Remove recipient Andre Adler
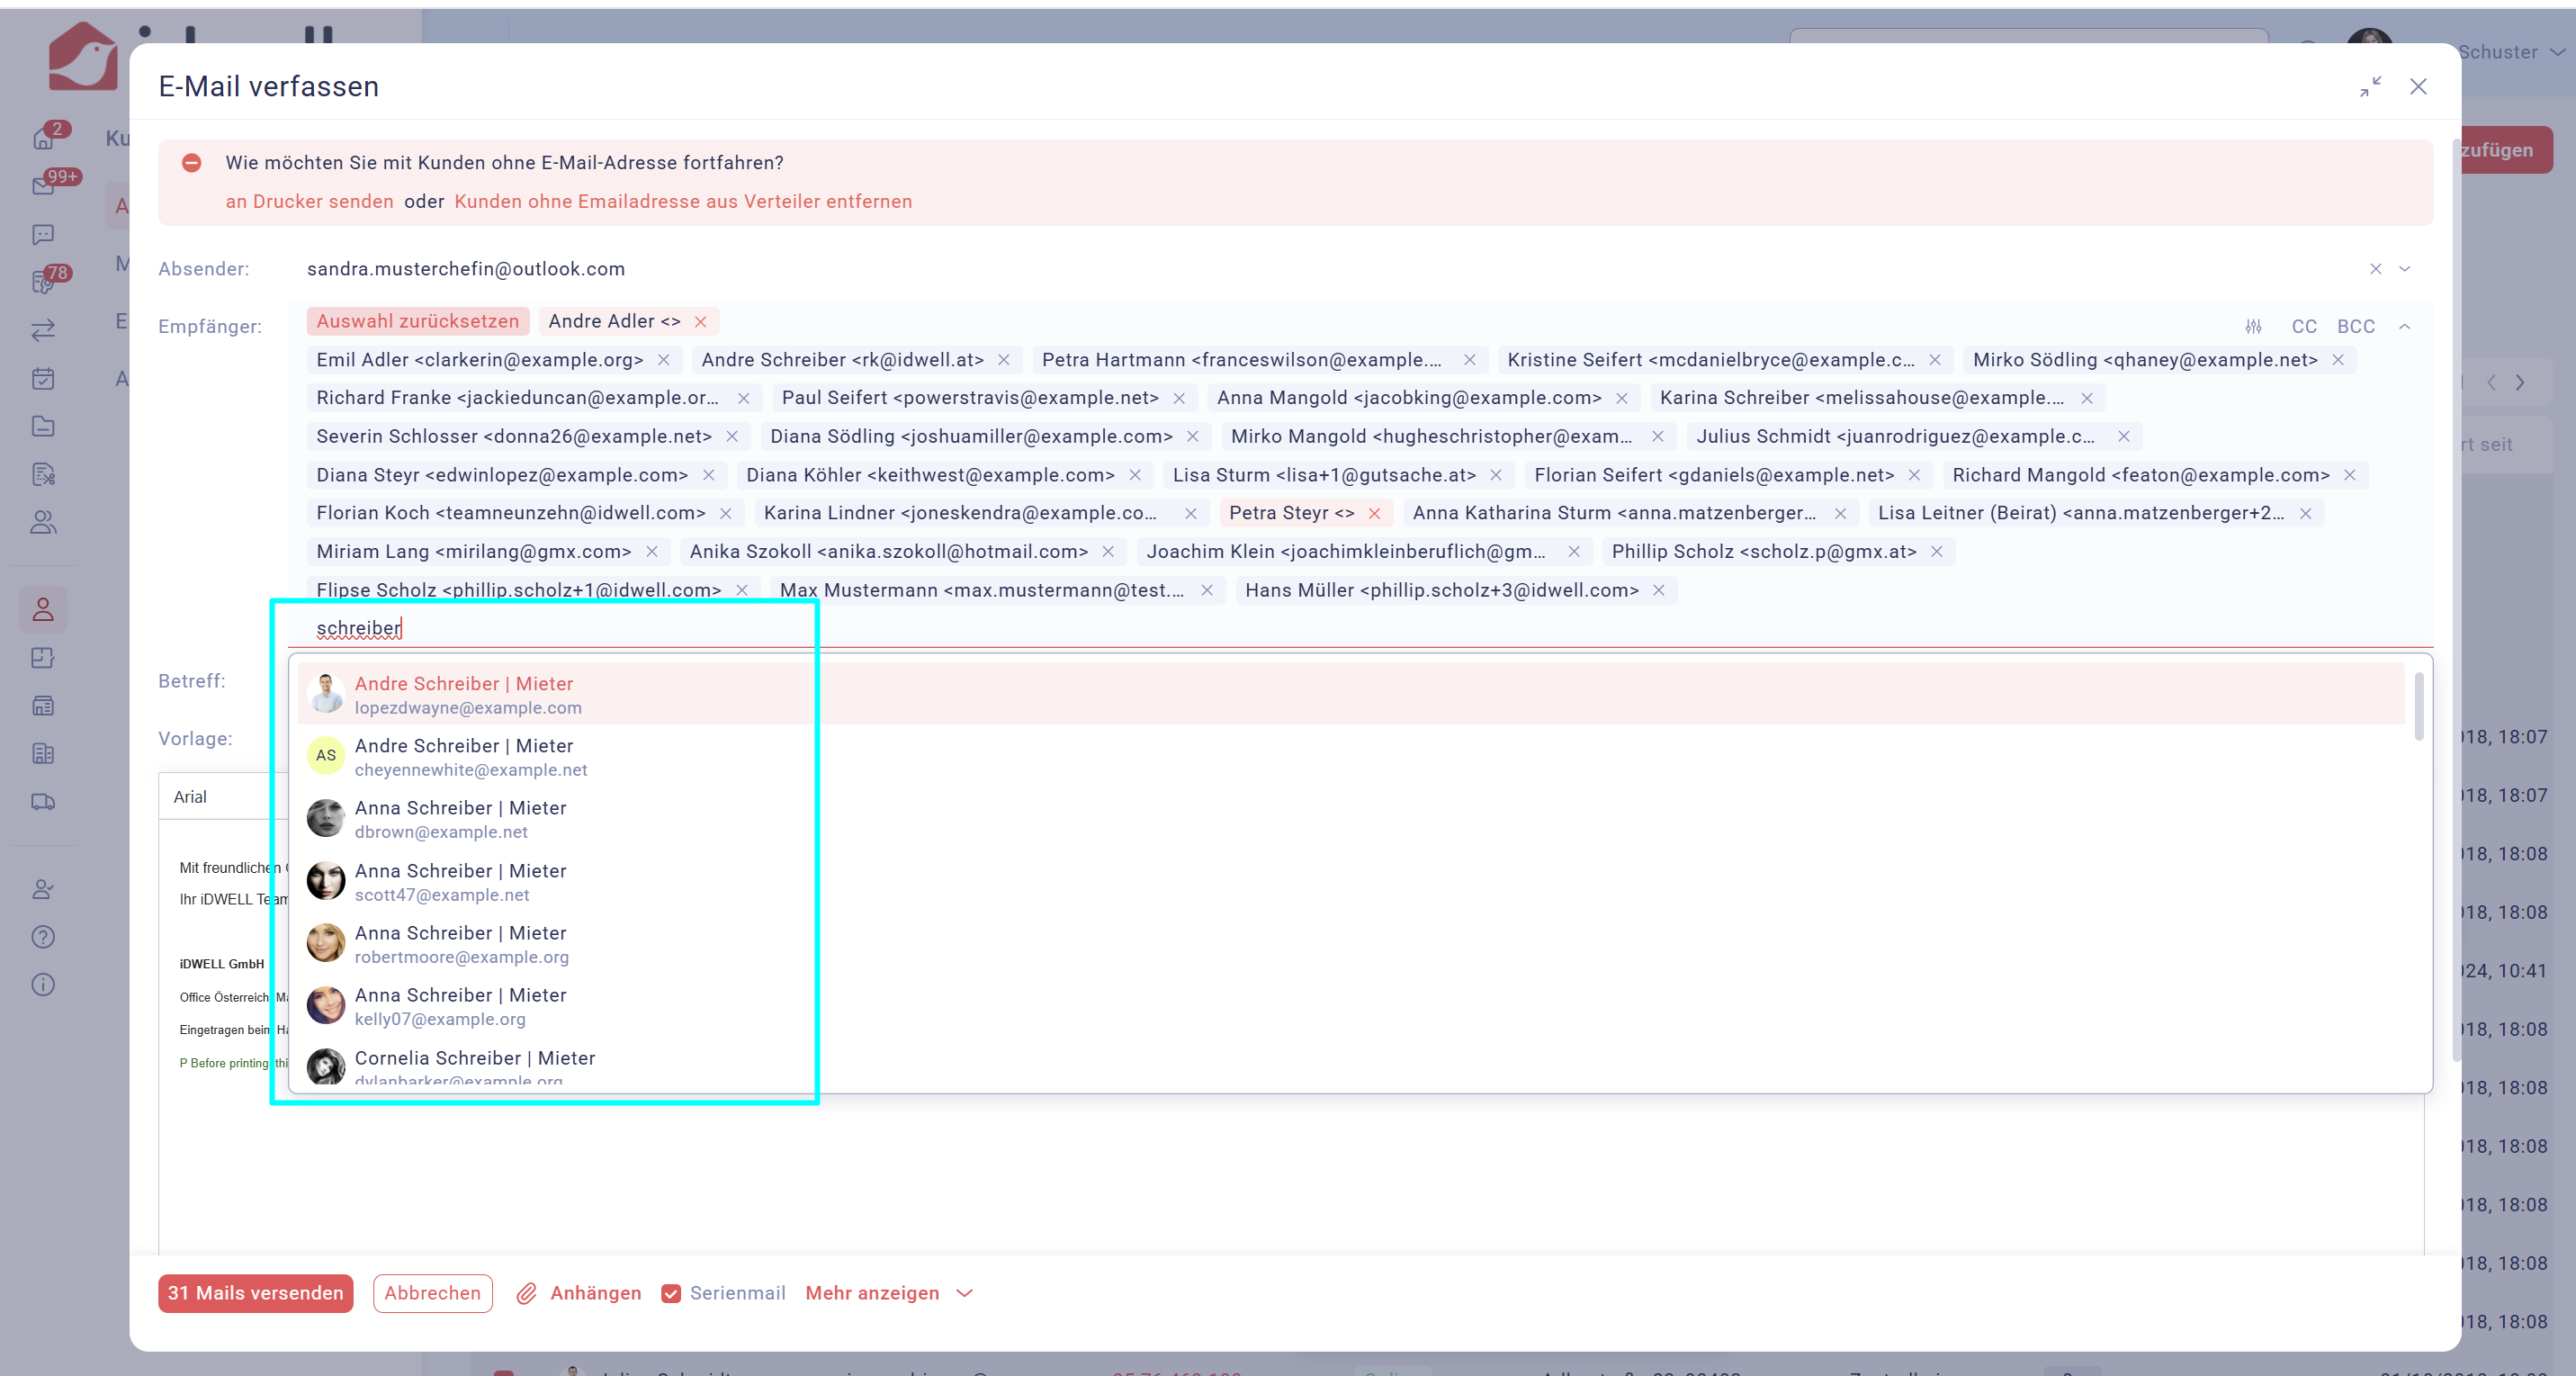The image size is (2576, 1376). (701, 322)
